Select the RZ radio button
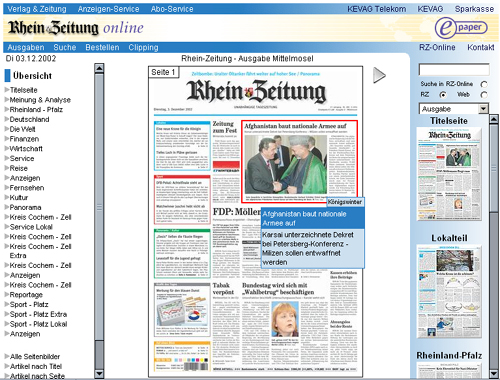The width and height of the screenshot is (500, 380). click(443, 95)
